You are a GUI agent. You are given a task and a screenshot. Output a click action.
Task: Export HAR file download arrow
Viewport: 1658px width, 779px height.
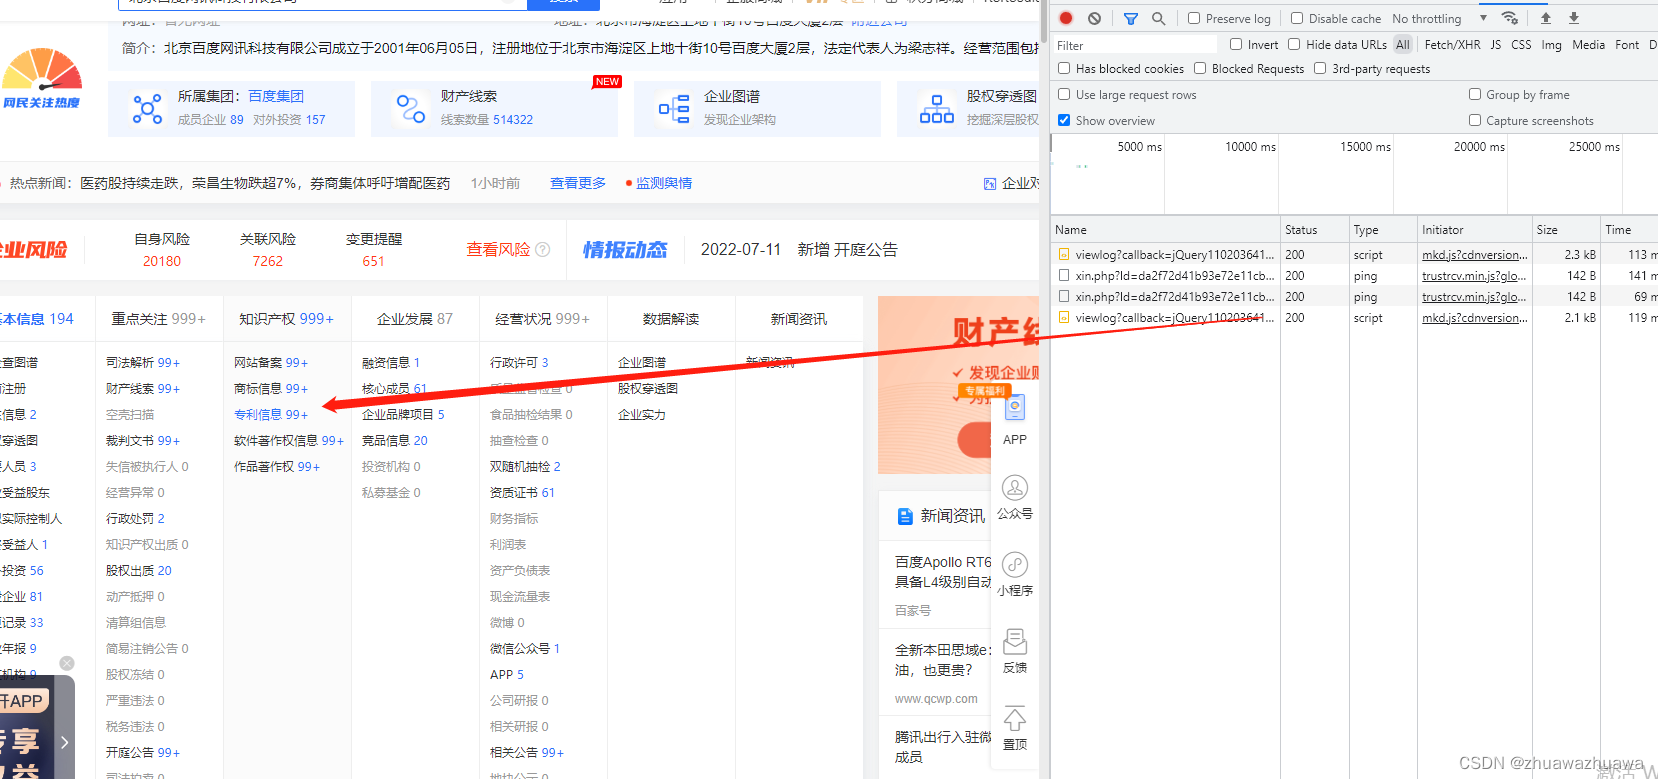[1574, 18]
